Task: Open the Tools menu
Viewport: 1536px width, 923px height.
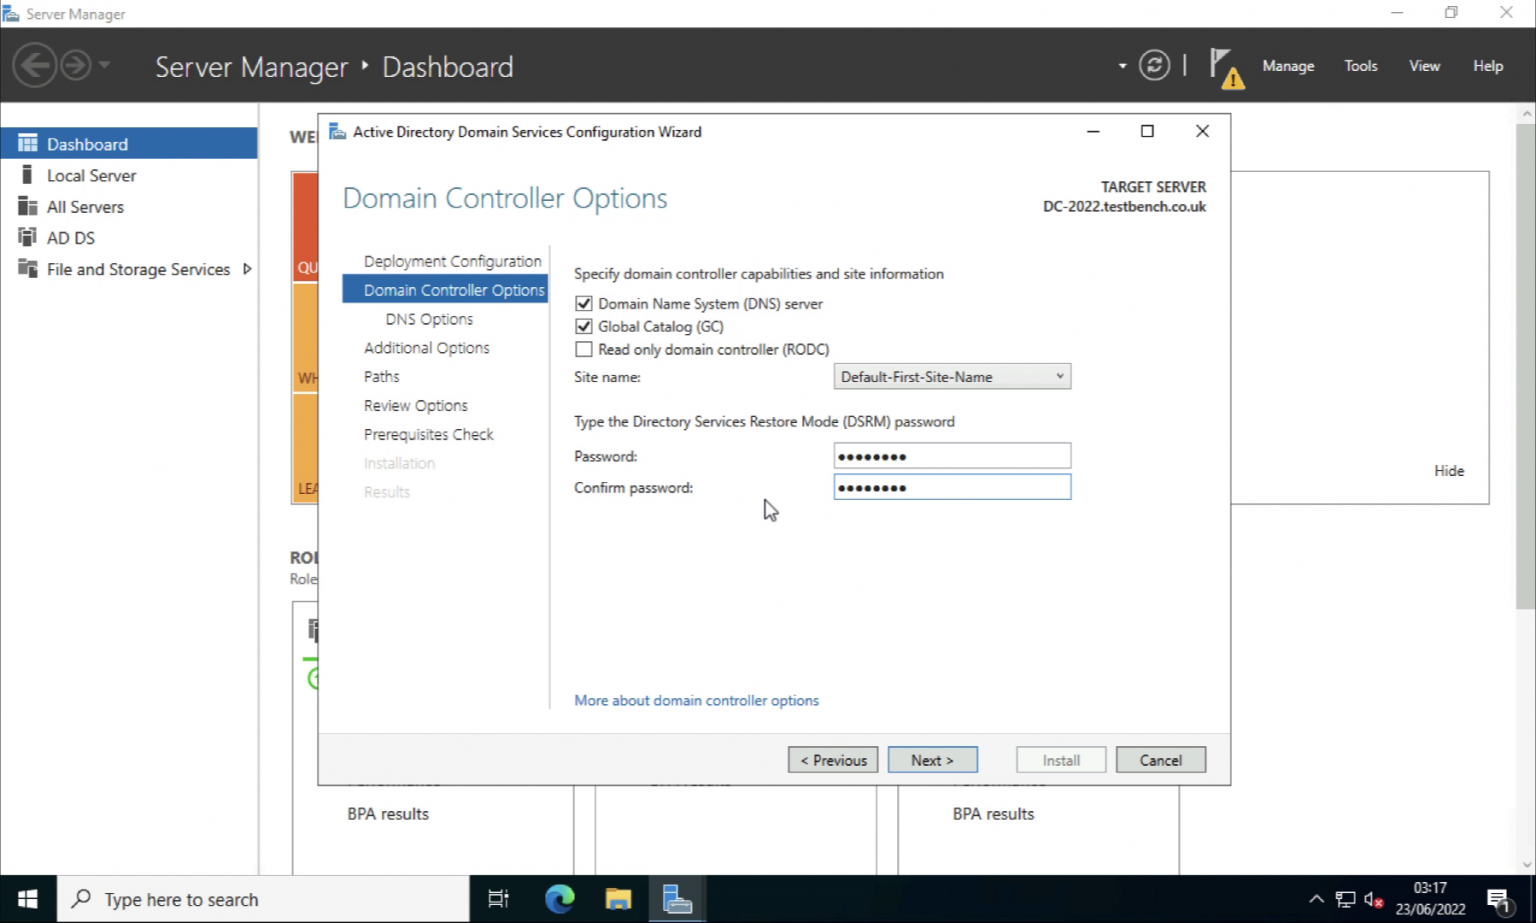Action: point(1360,66)
